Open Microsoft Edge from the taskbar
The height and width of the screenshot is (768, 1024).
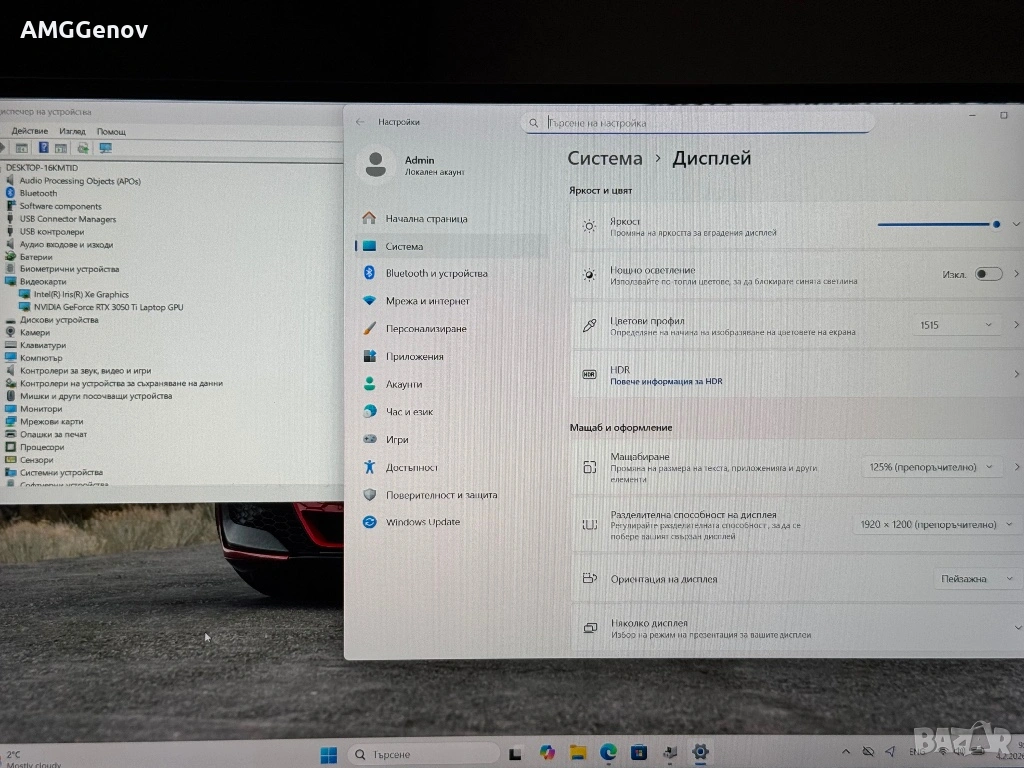(608, 752)
